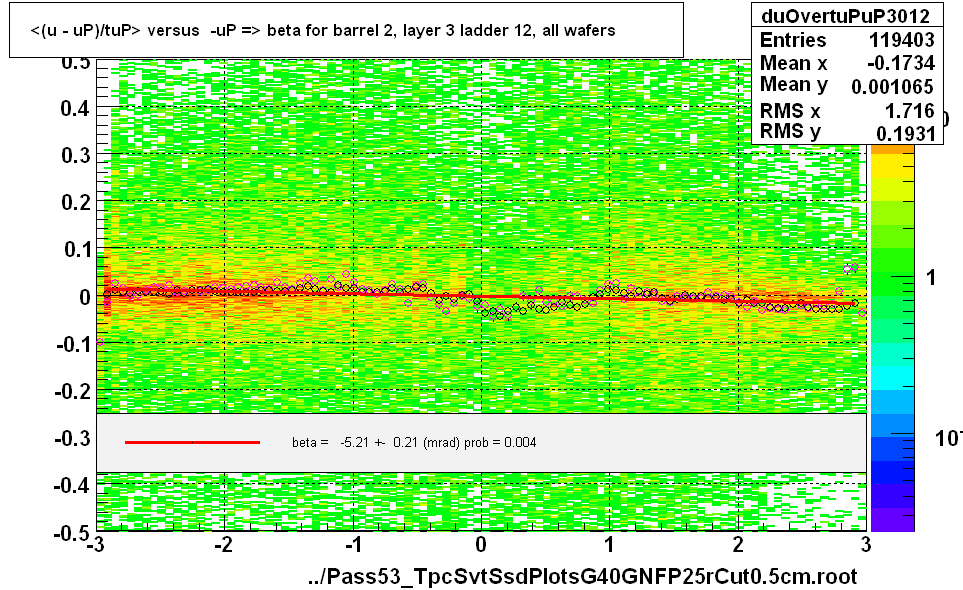Viewport: 963px width, 590px height.
Task: Click the y-axis label -0.3
Action: [x=72, y=438]
